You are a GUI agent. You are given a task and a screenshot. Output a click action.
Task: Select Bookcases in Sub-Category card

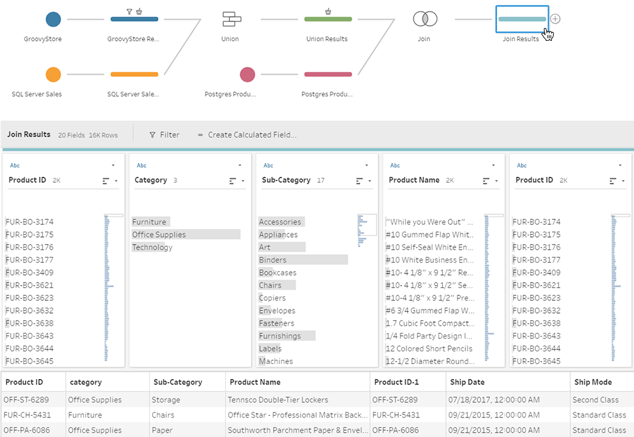point(278,272)
